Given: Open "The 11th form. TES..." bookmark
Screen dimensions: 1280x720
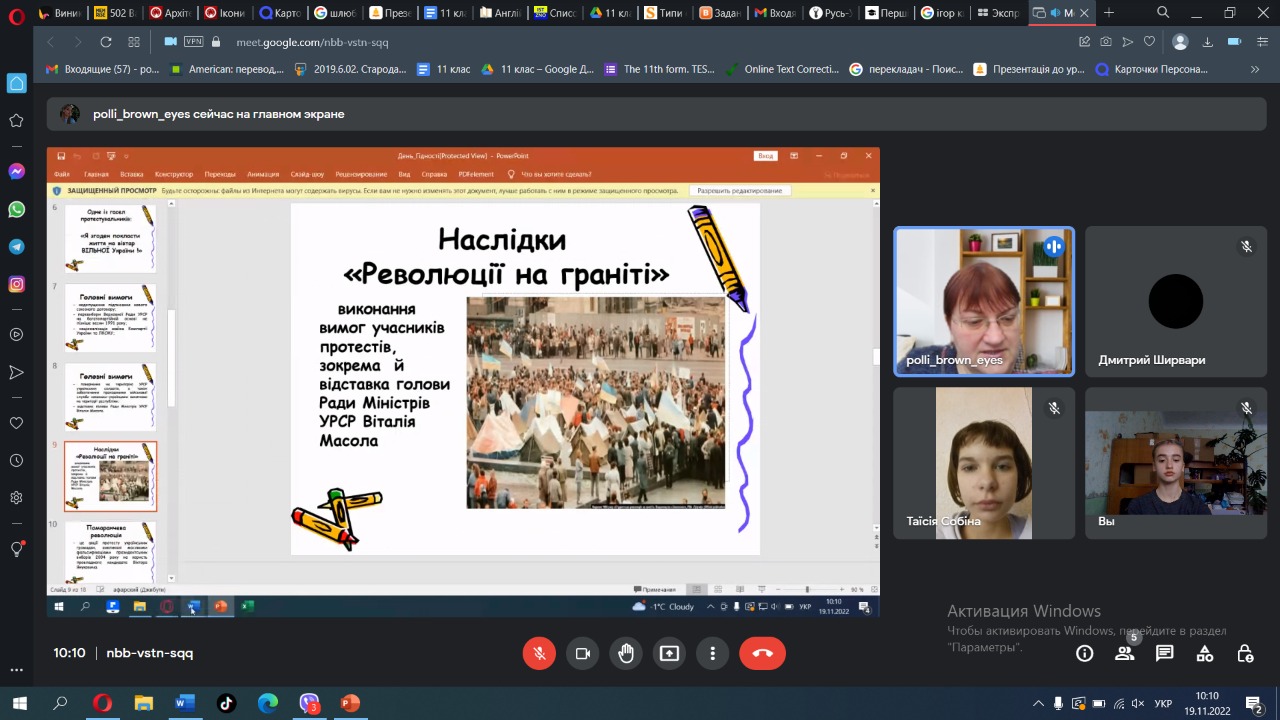Looking at the screenshot, I should [x=660, y=69].
